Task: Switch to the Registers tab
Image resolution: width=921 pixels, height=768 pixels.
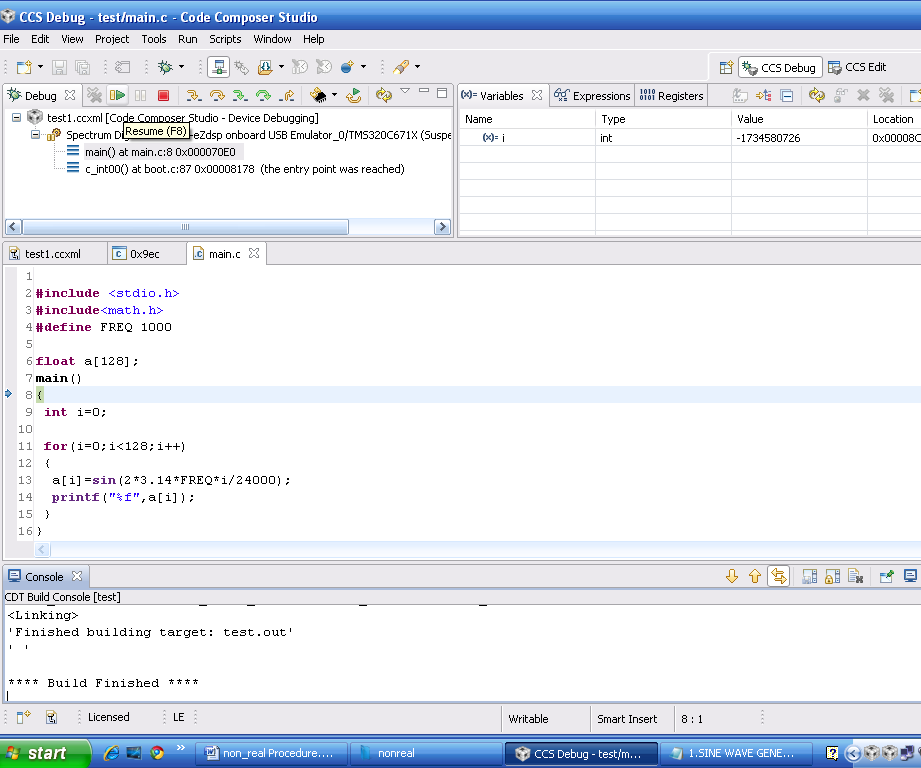Action: (x=670, y=96)
